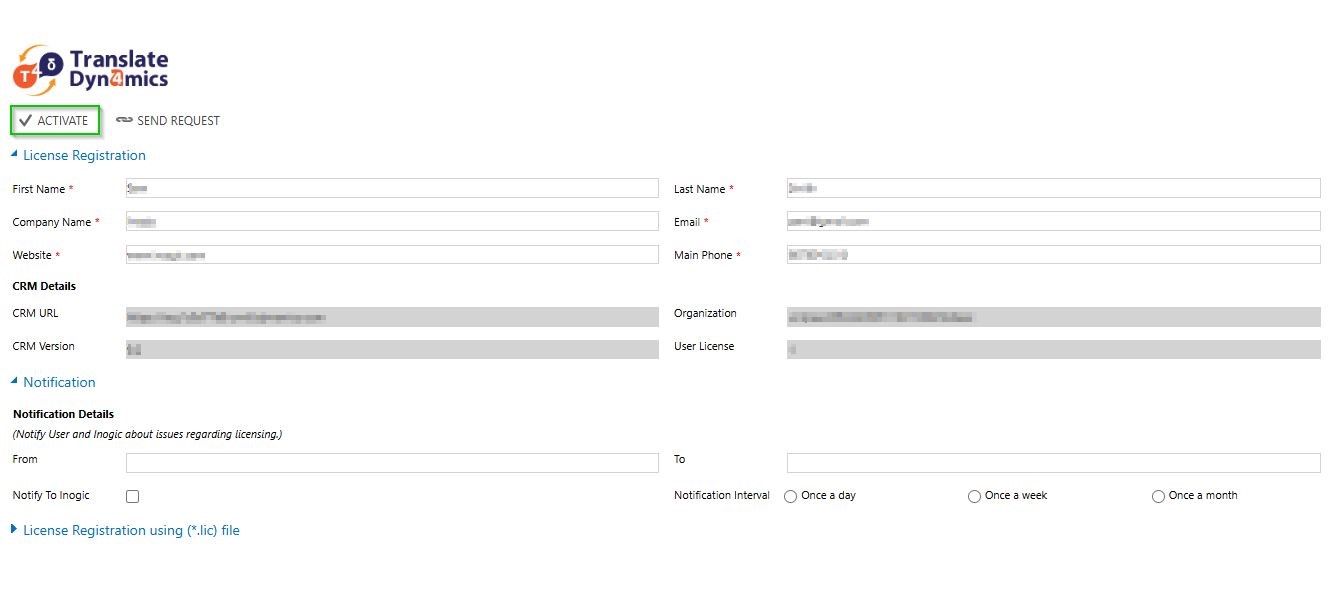Collapse the Notification section

tap(14, 382)
